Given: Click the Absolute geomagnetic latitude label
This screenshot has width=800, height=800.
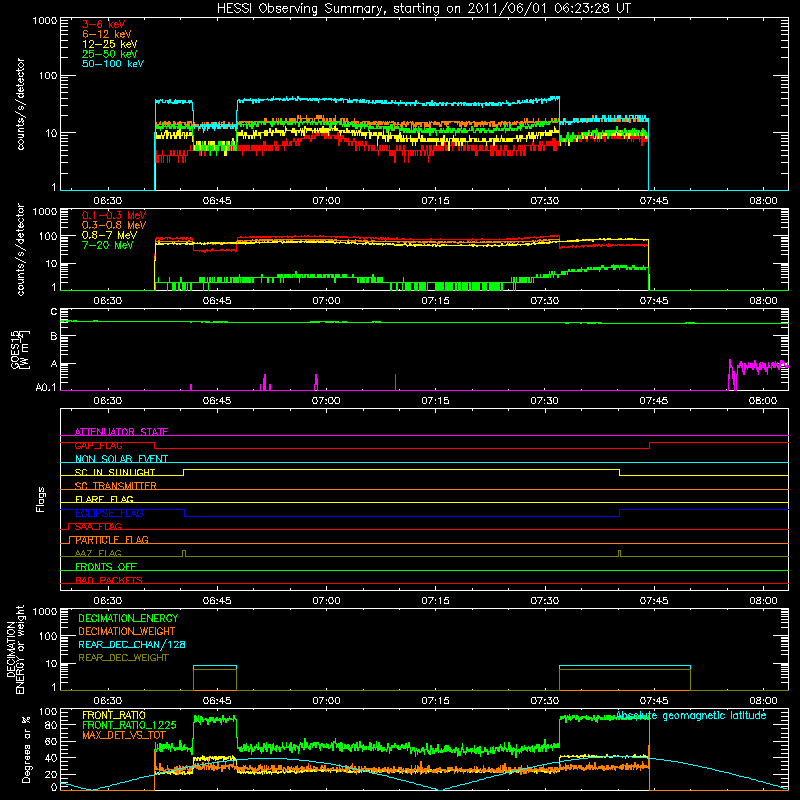Looking at the screenshot, I should 691,715.
